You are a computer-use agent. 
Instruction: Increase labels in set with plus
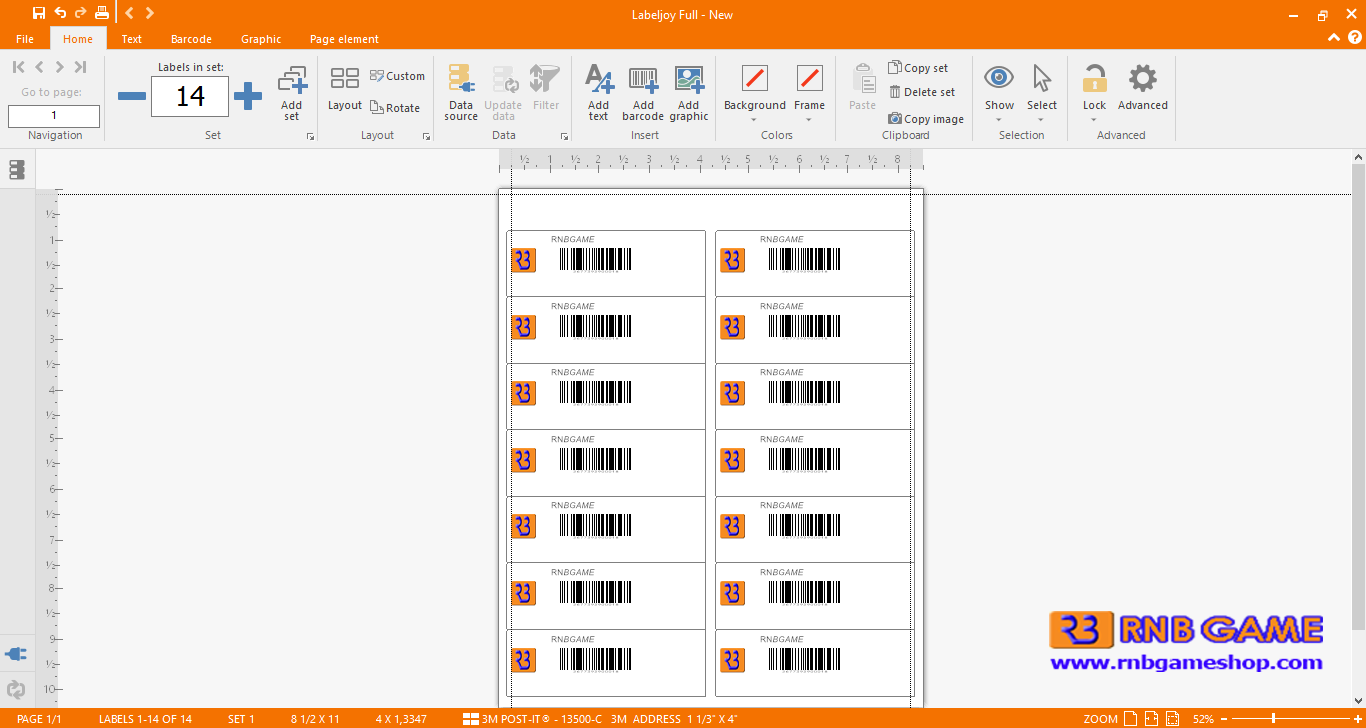(x=248, y=96)
